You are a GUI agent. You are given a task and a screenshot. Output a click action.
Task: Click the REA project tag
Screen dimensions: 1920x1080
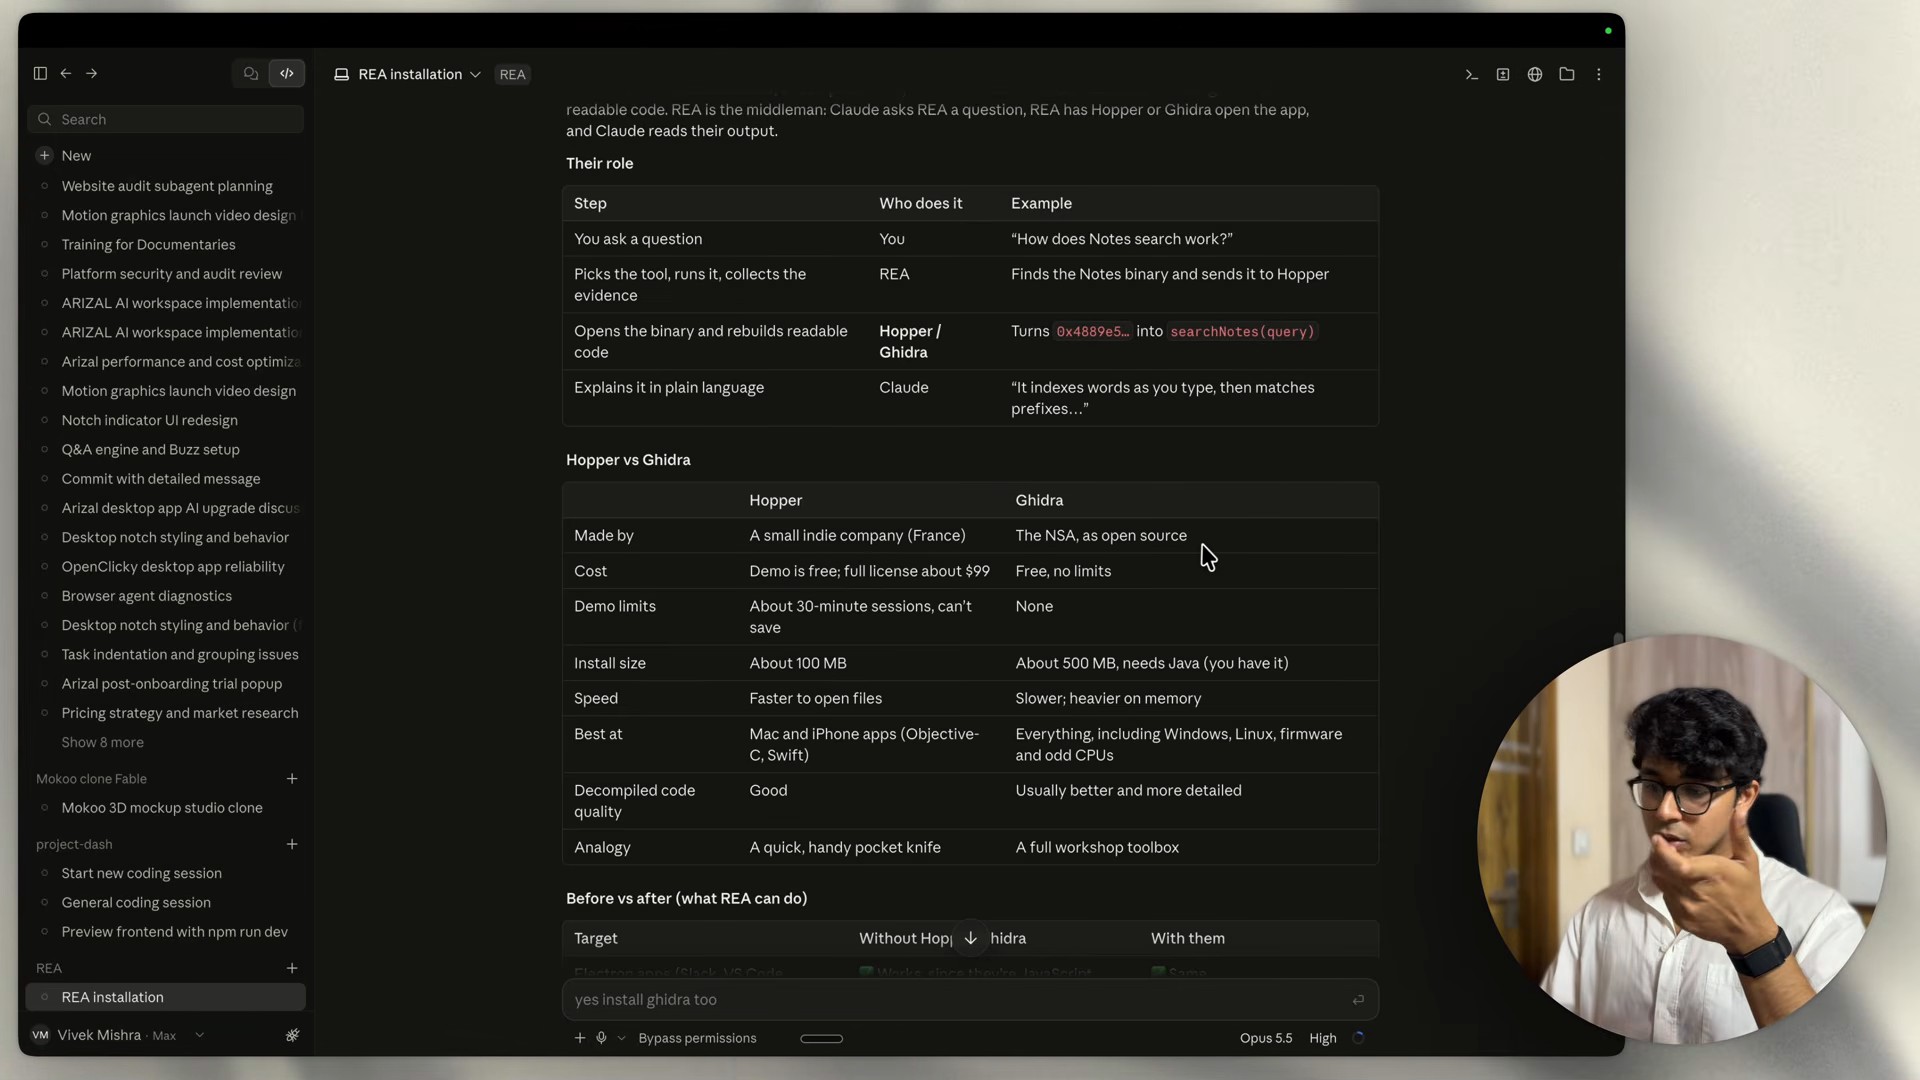513,74
